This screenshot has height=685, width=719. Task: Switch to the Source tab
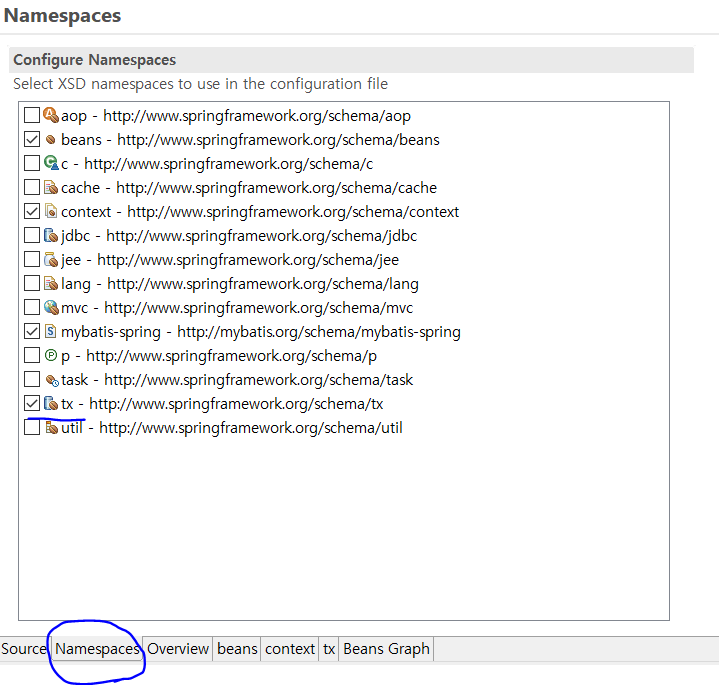click(x=24, y=649)
